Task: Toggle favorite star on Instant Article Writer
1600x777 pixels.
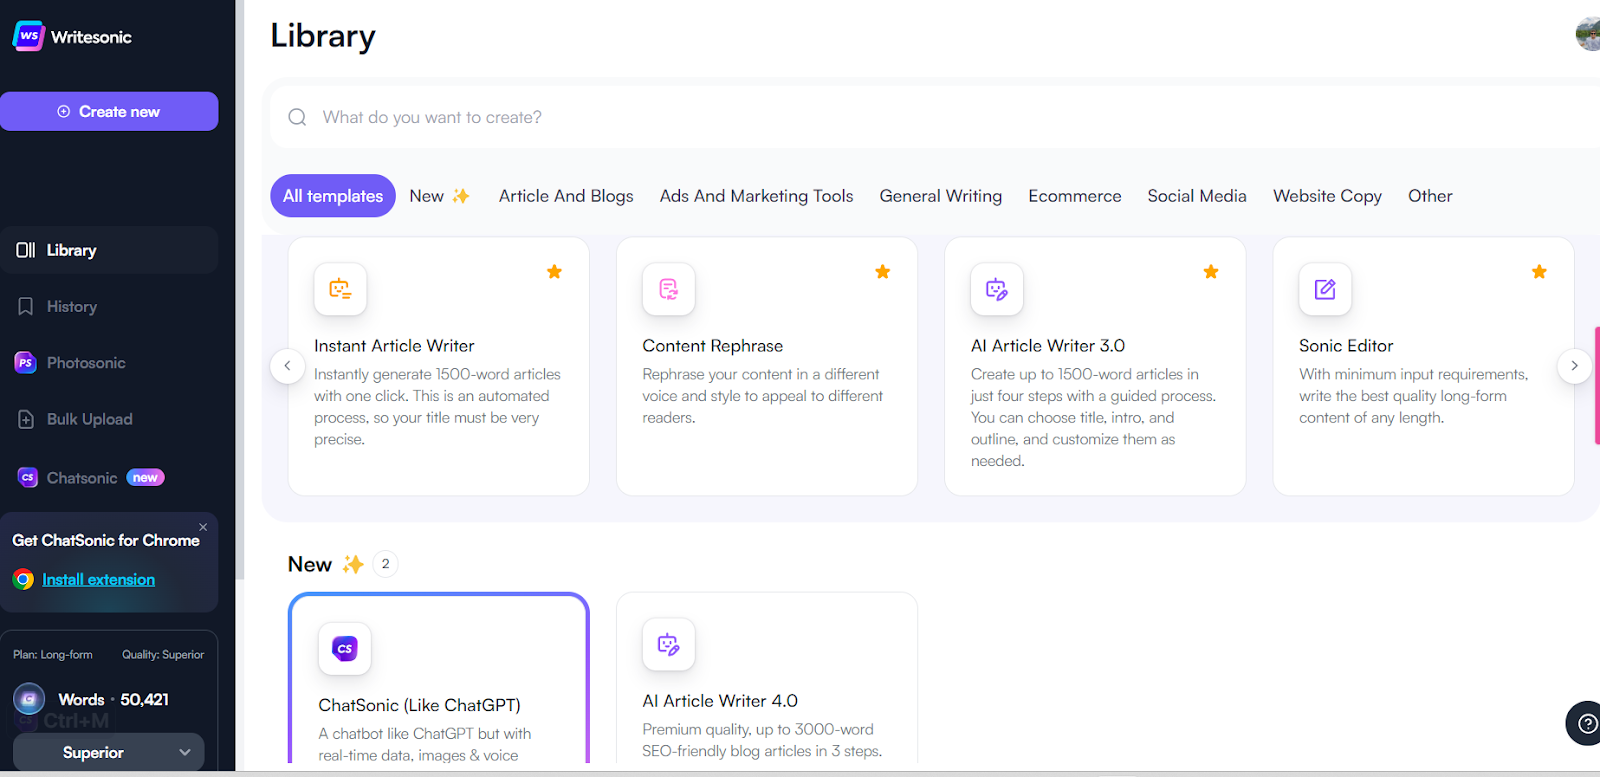Action: tap(554, 272)
